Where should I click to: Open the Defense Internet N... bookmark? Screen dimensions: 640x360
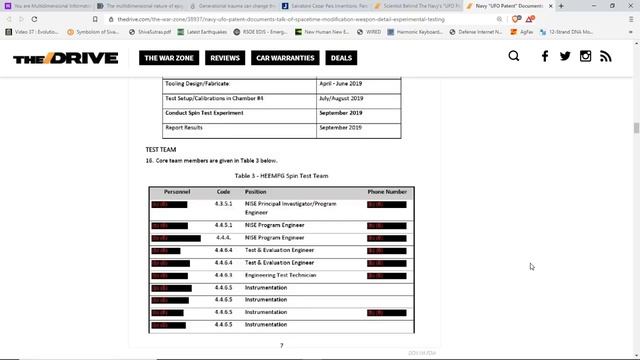(476, 32)
